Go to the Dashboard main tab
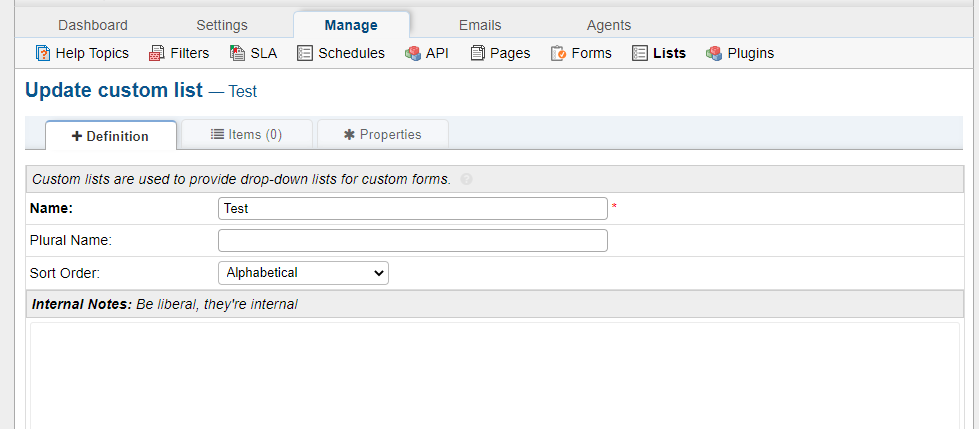 pyautogui.click(x=93, y=25)
